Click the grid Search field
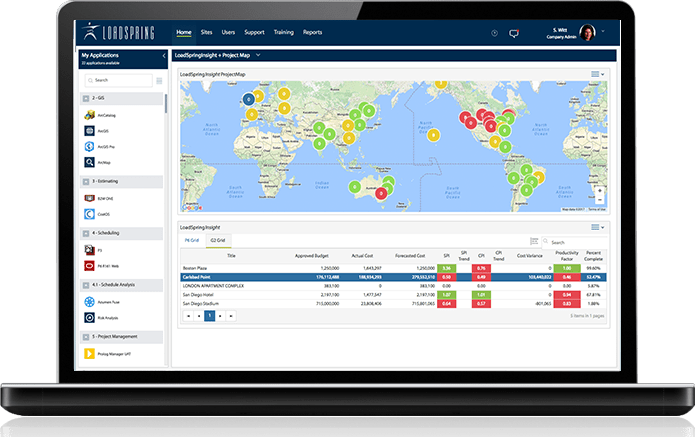Screen dimensions: 695x437 pos(574,242)
